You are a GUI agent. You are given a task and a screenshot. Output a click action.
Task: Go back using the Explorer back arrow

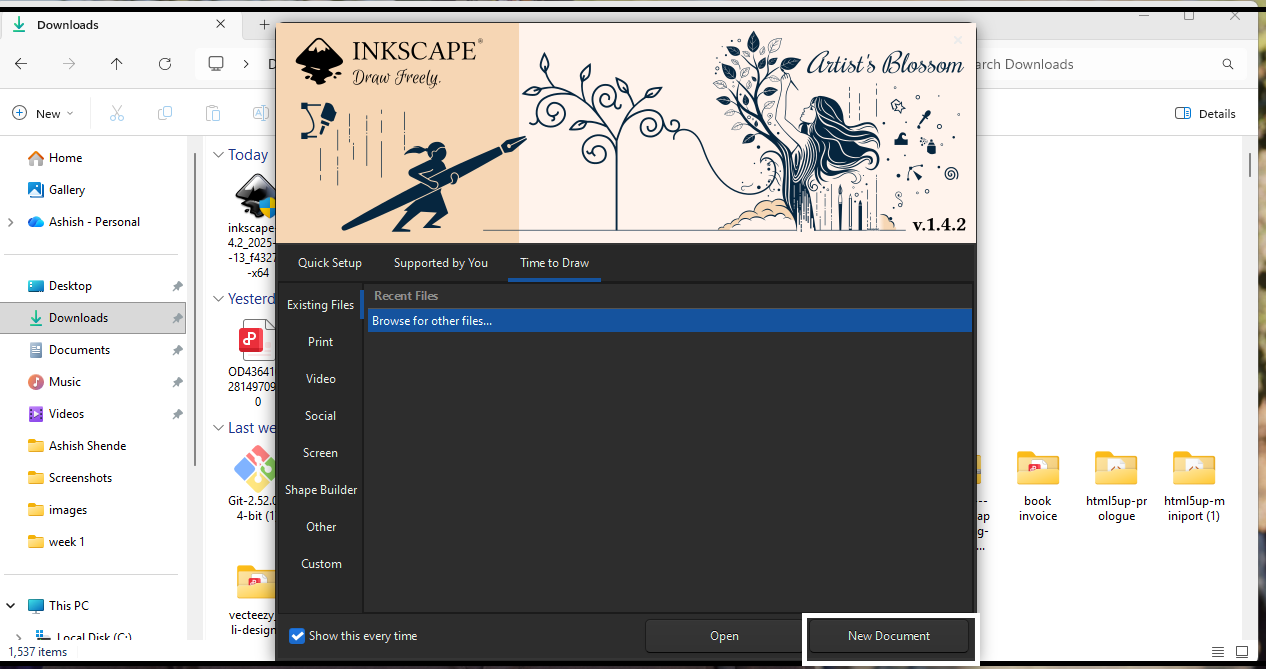pos(21,64)
